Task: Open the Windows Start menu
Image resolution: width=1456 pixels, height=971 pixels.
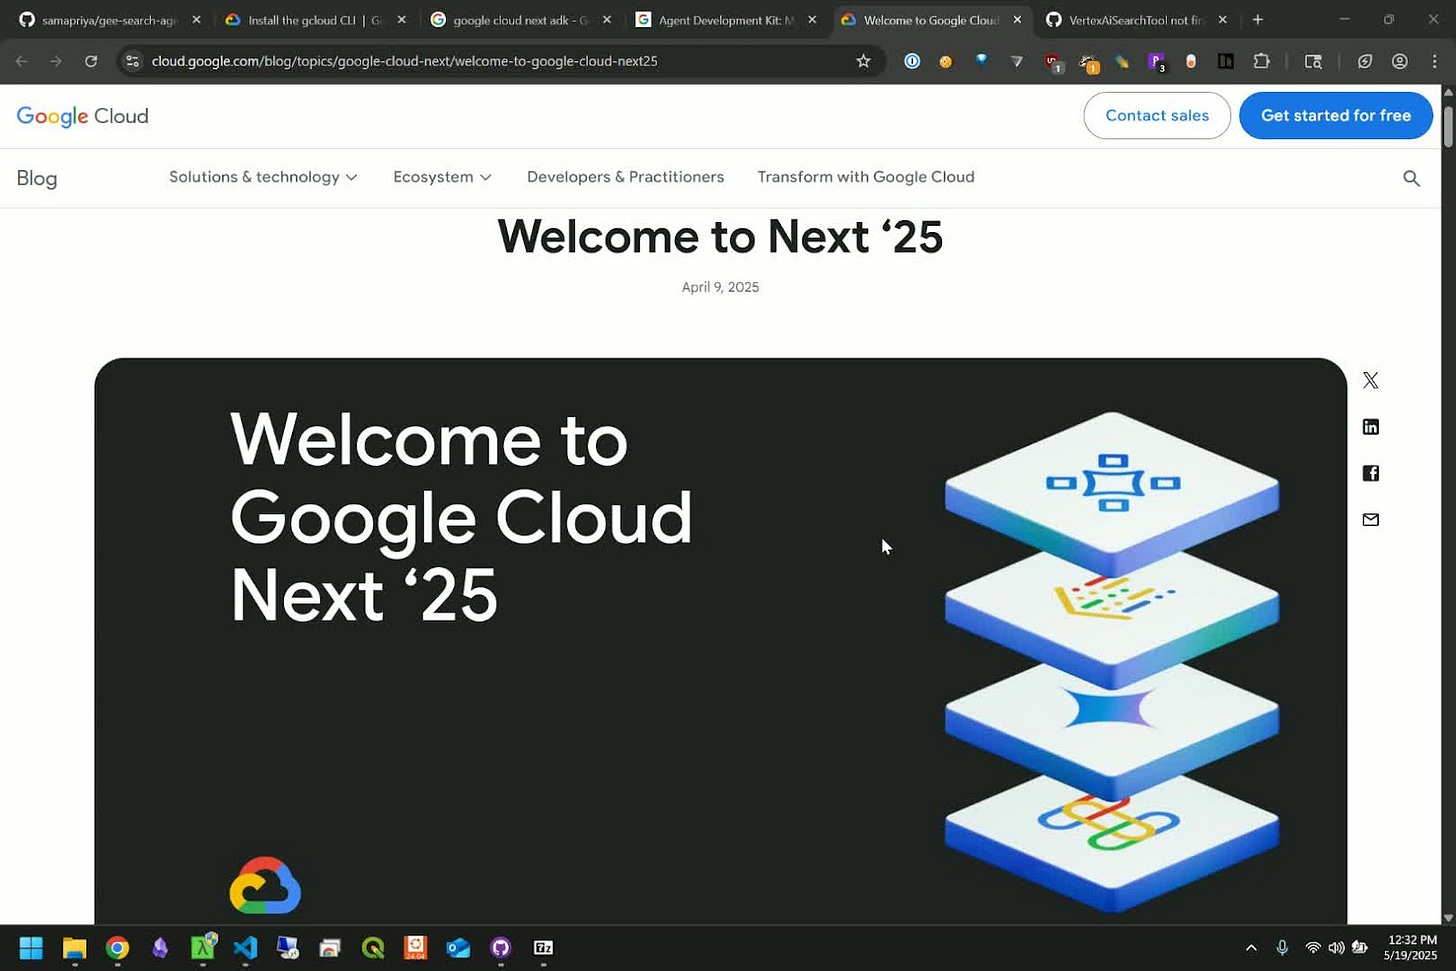Action: pos(31,947)
